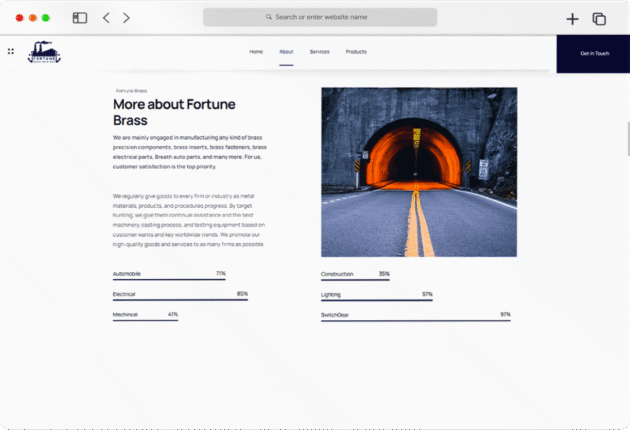Go forward using the browser forward arrow
630x430 pixels.
point(126,18)
